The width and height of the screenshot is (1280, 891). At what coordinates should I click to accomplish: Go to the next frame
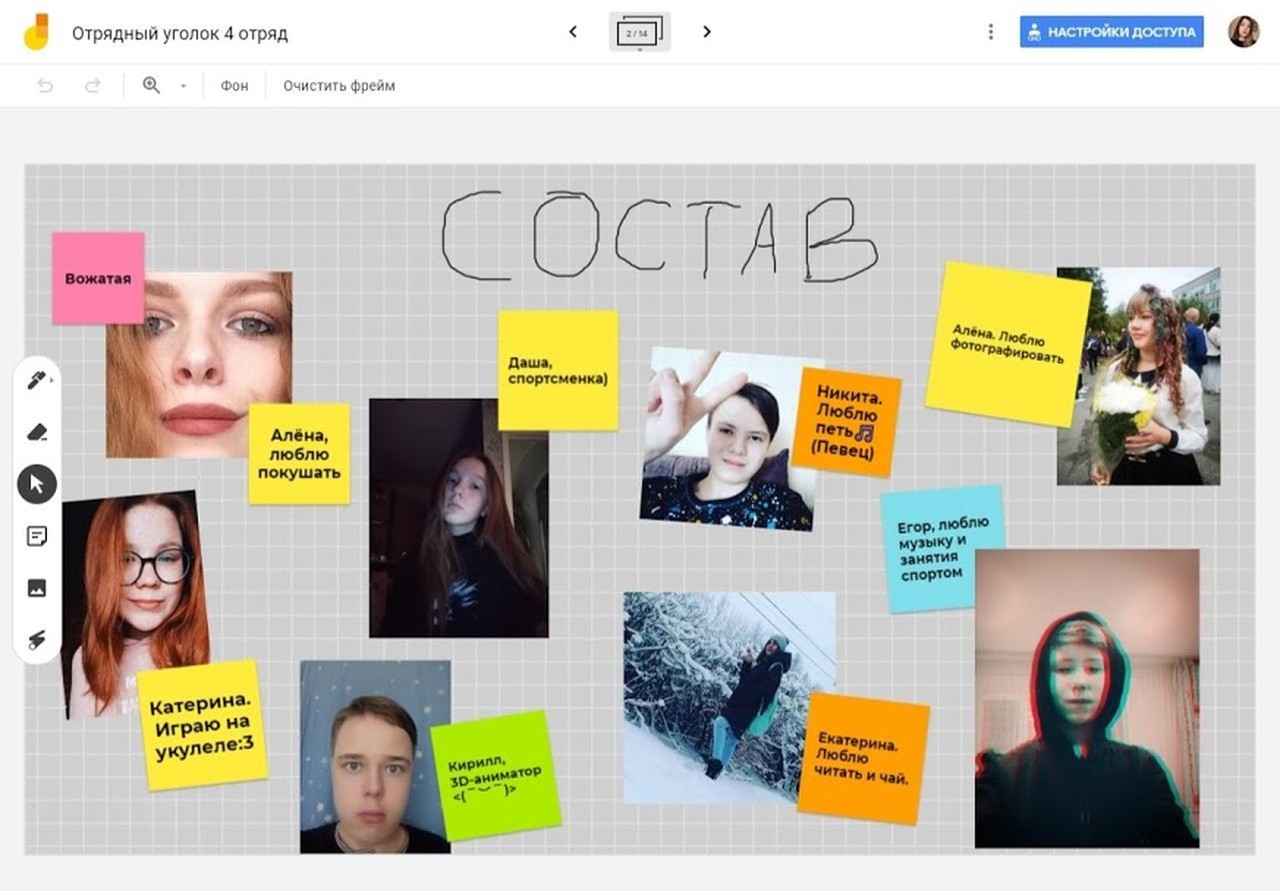pyautogui.click(x=707, y=32)
